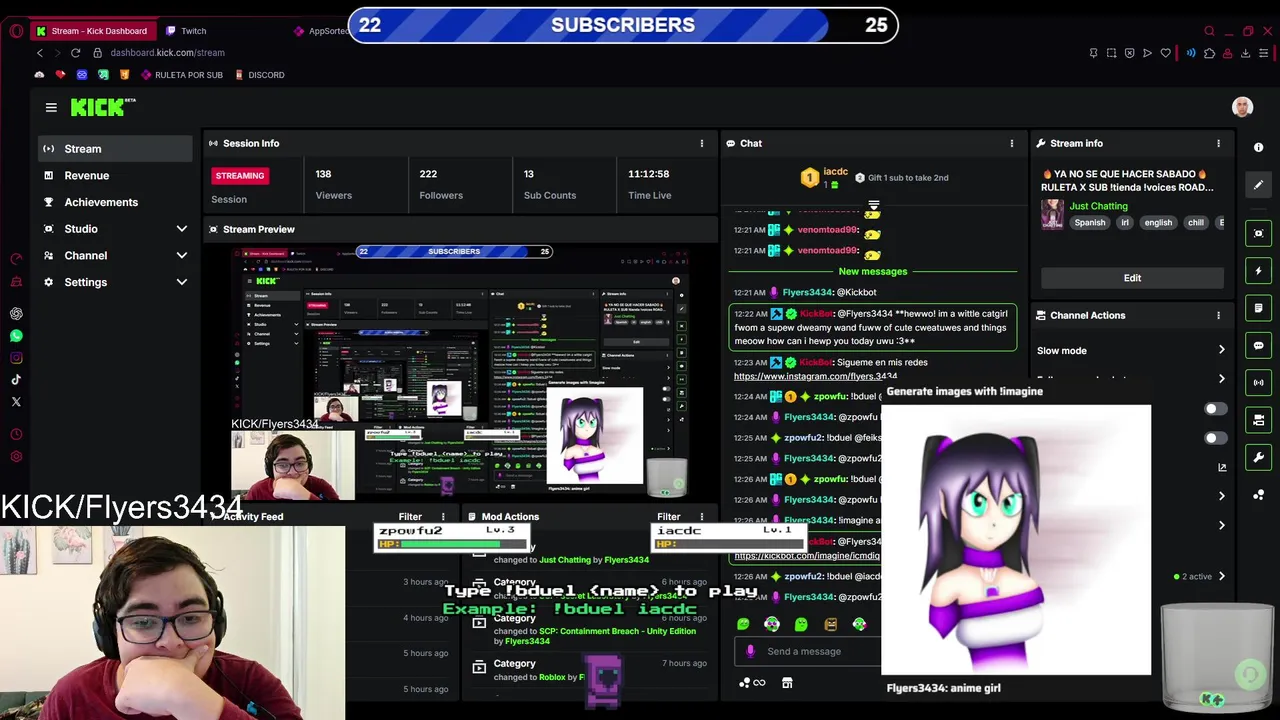The height and width of the screenshot is (720, 1280).
Task: Toggle the wrench widget icon in right toolbar
Action: 1259,457
